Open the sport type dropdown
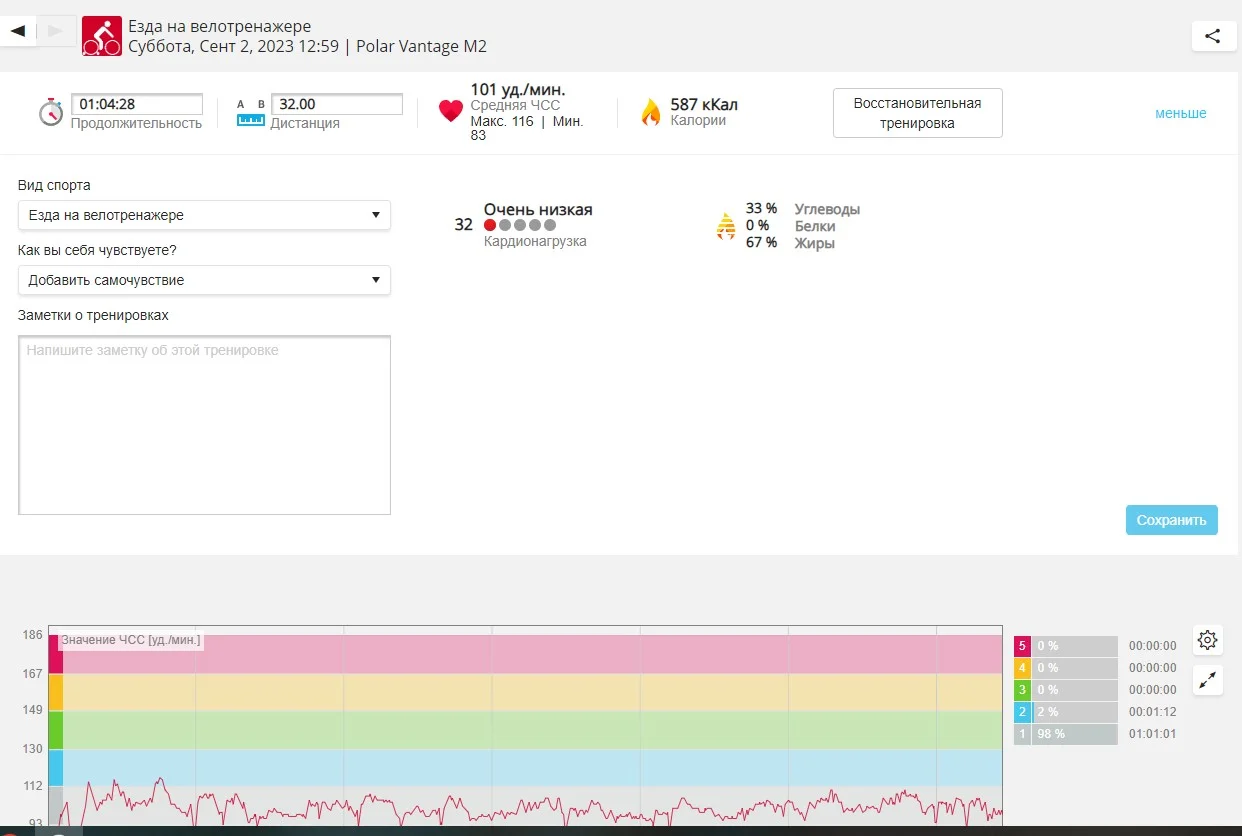 coord(204,215)
